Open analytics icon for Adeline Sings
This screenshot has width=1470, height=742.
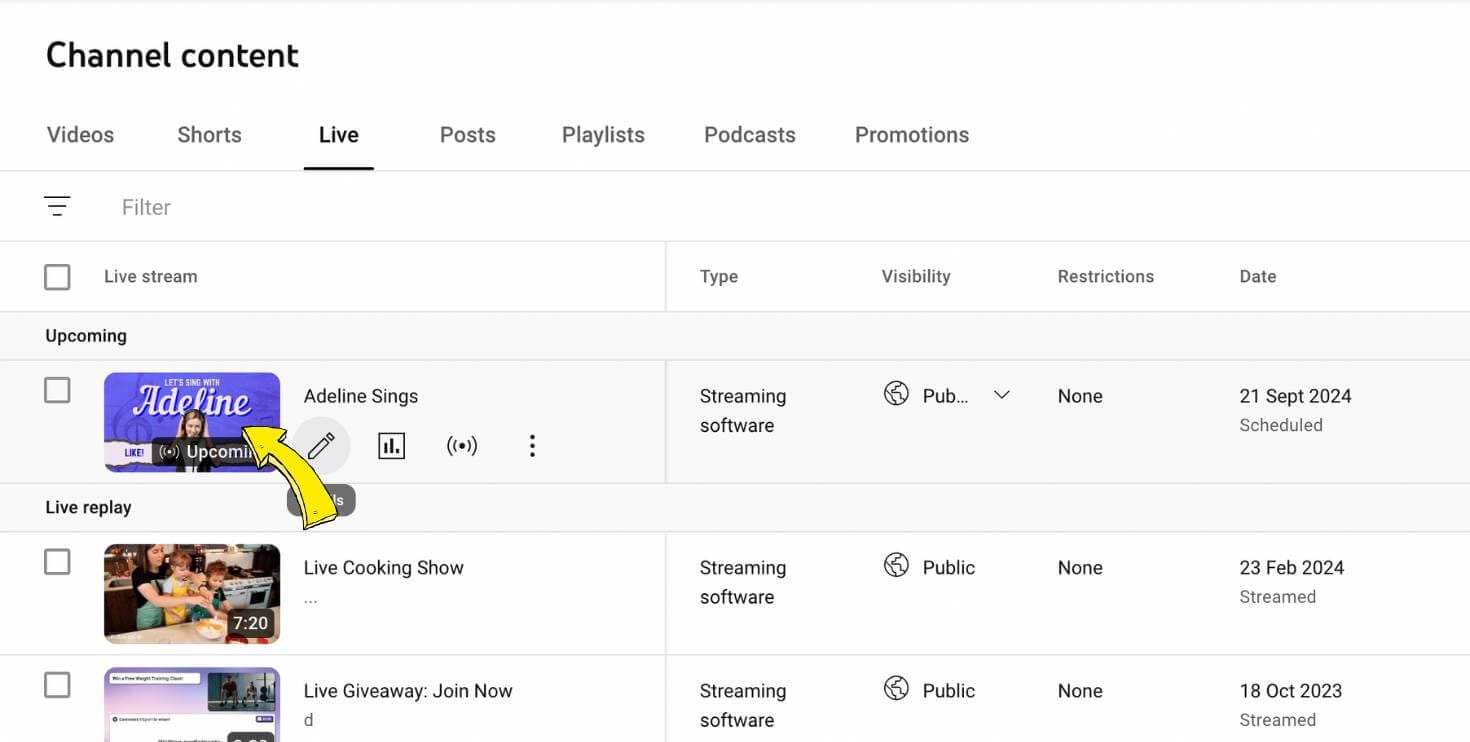(392, 446)
